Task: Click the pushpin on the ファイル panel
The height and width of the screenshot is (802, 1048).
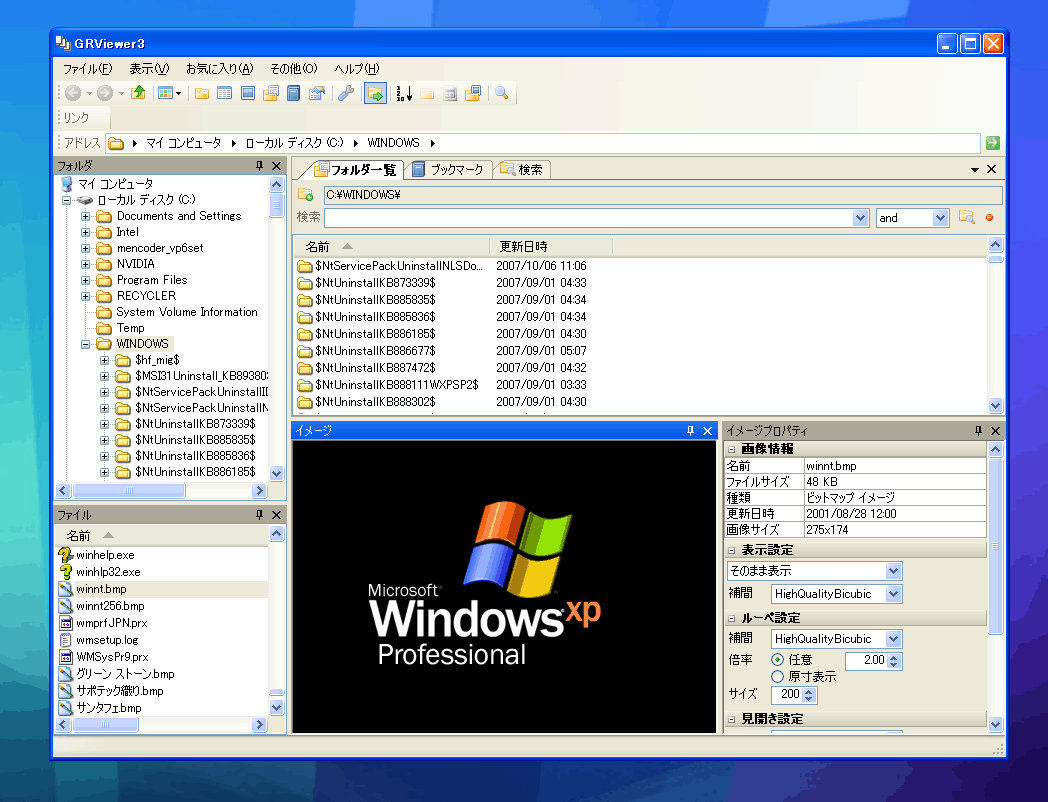Action: click(x=259, y=515)
